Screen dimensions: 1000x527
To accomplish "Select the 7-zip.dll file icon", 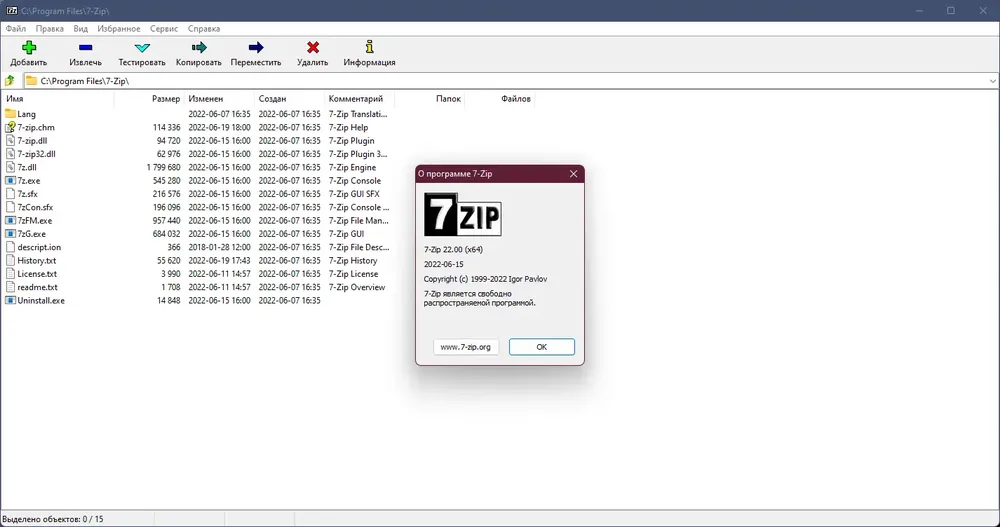I will 10,140.
